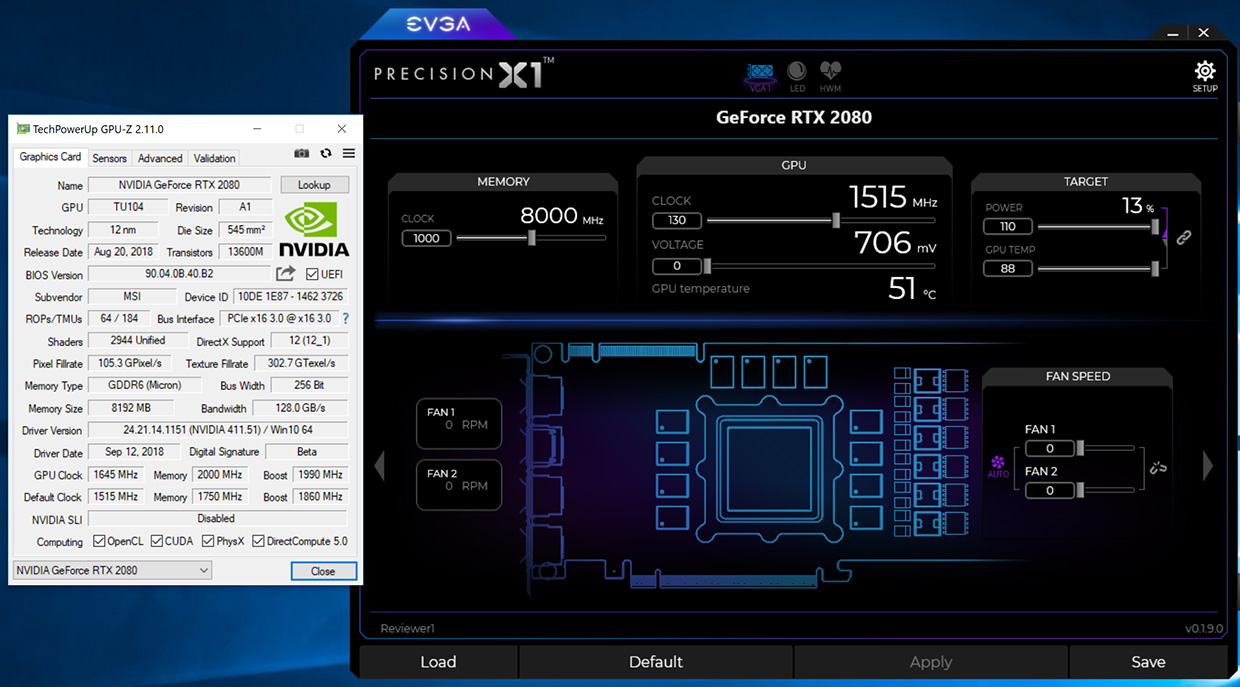The width and height of the screenshot is (1240, 687).
Task: Click the Fan 2 speed input field
Action: pos(1050,491)
